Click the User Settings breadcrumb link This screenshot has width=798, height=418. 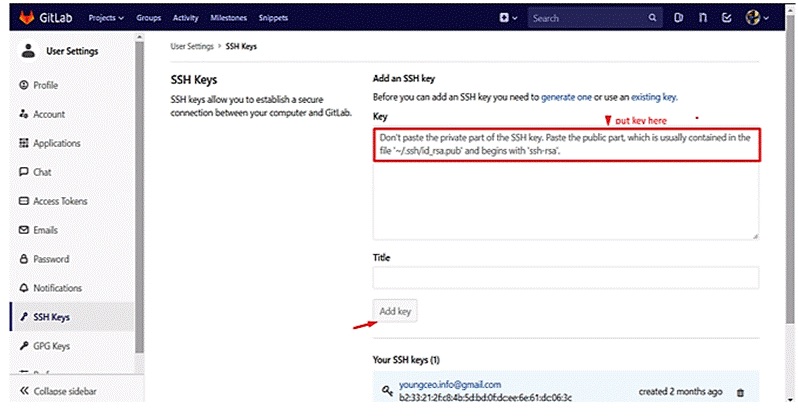pyautogui.click(x=192, y=46)
